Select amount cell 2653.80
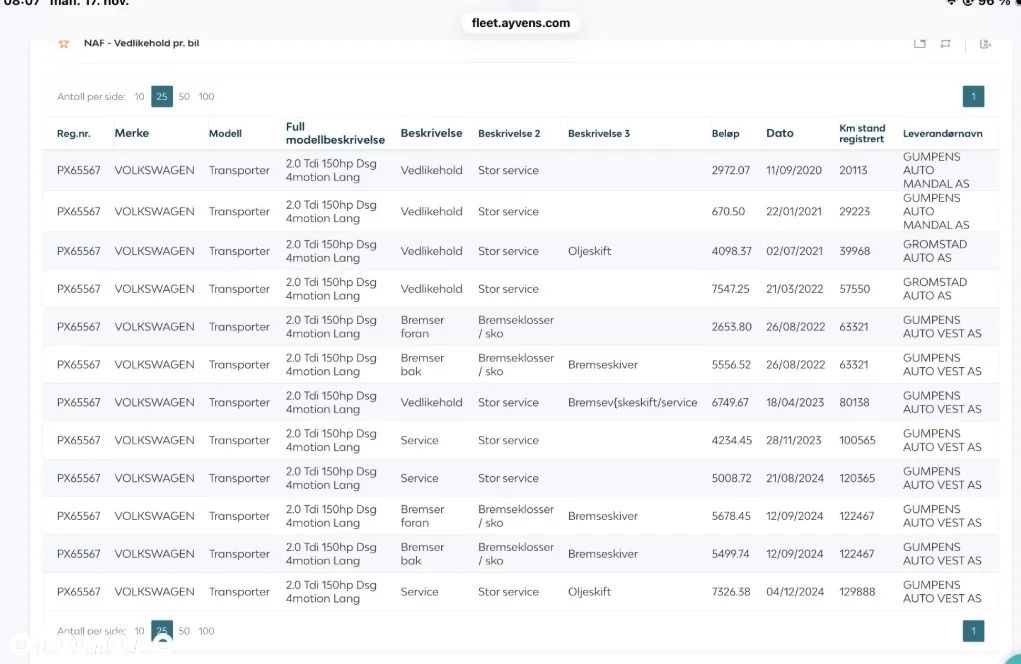This screenshot has width=1021, height=664. point(731,327)
